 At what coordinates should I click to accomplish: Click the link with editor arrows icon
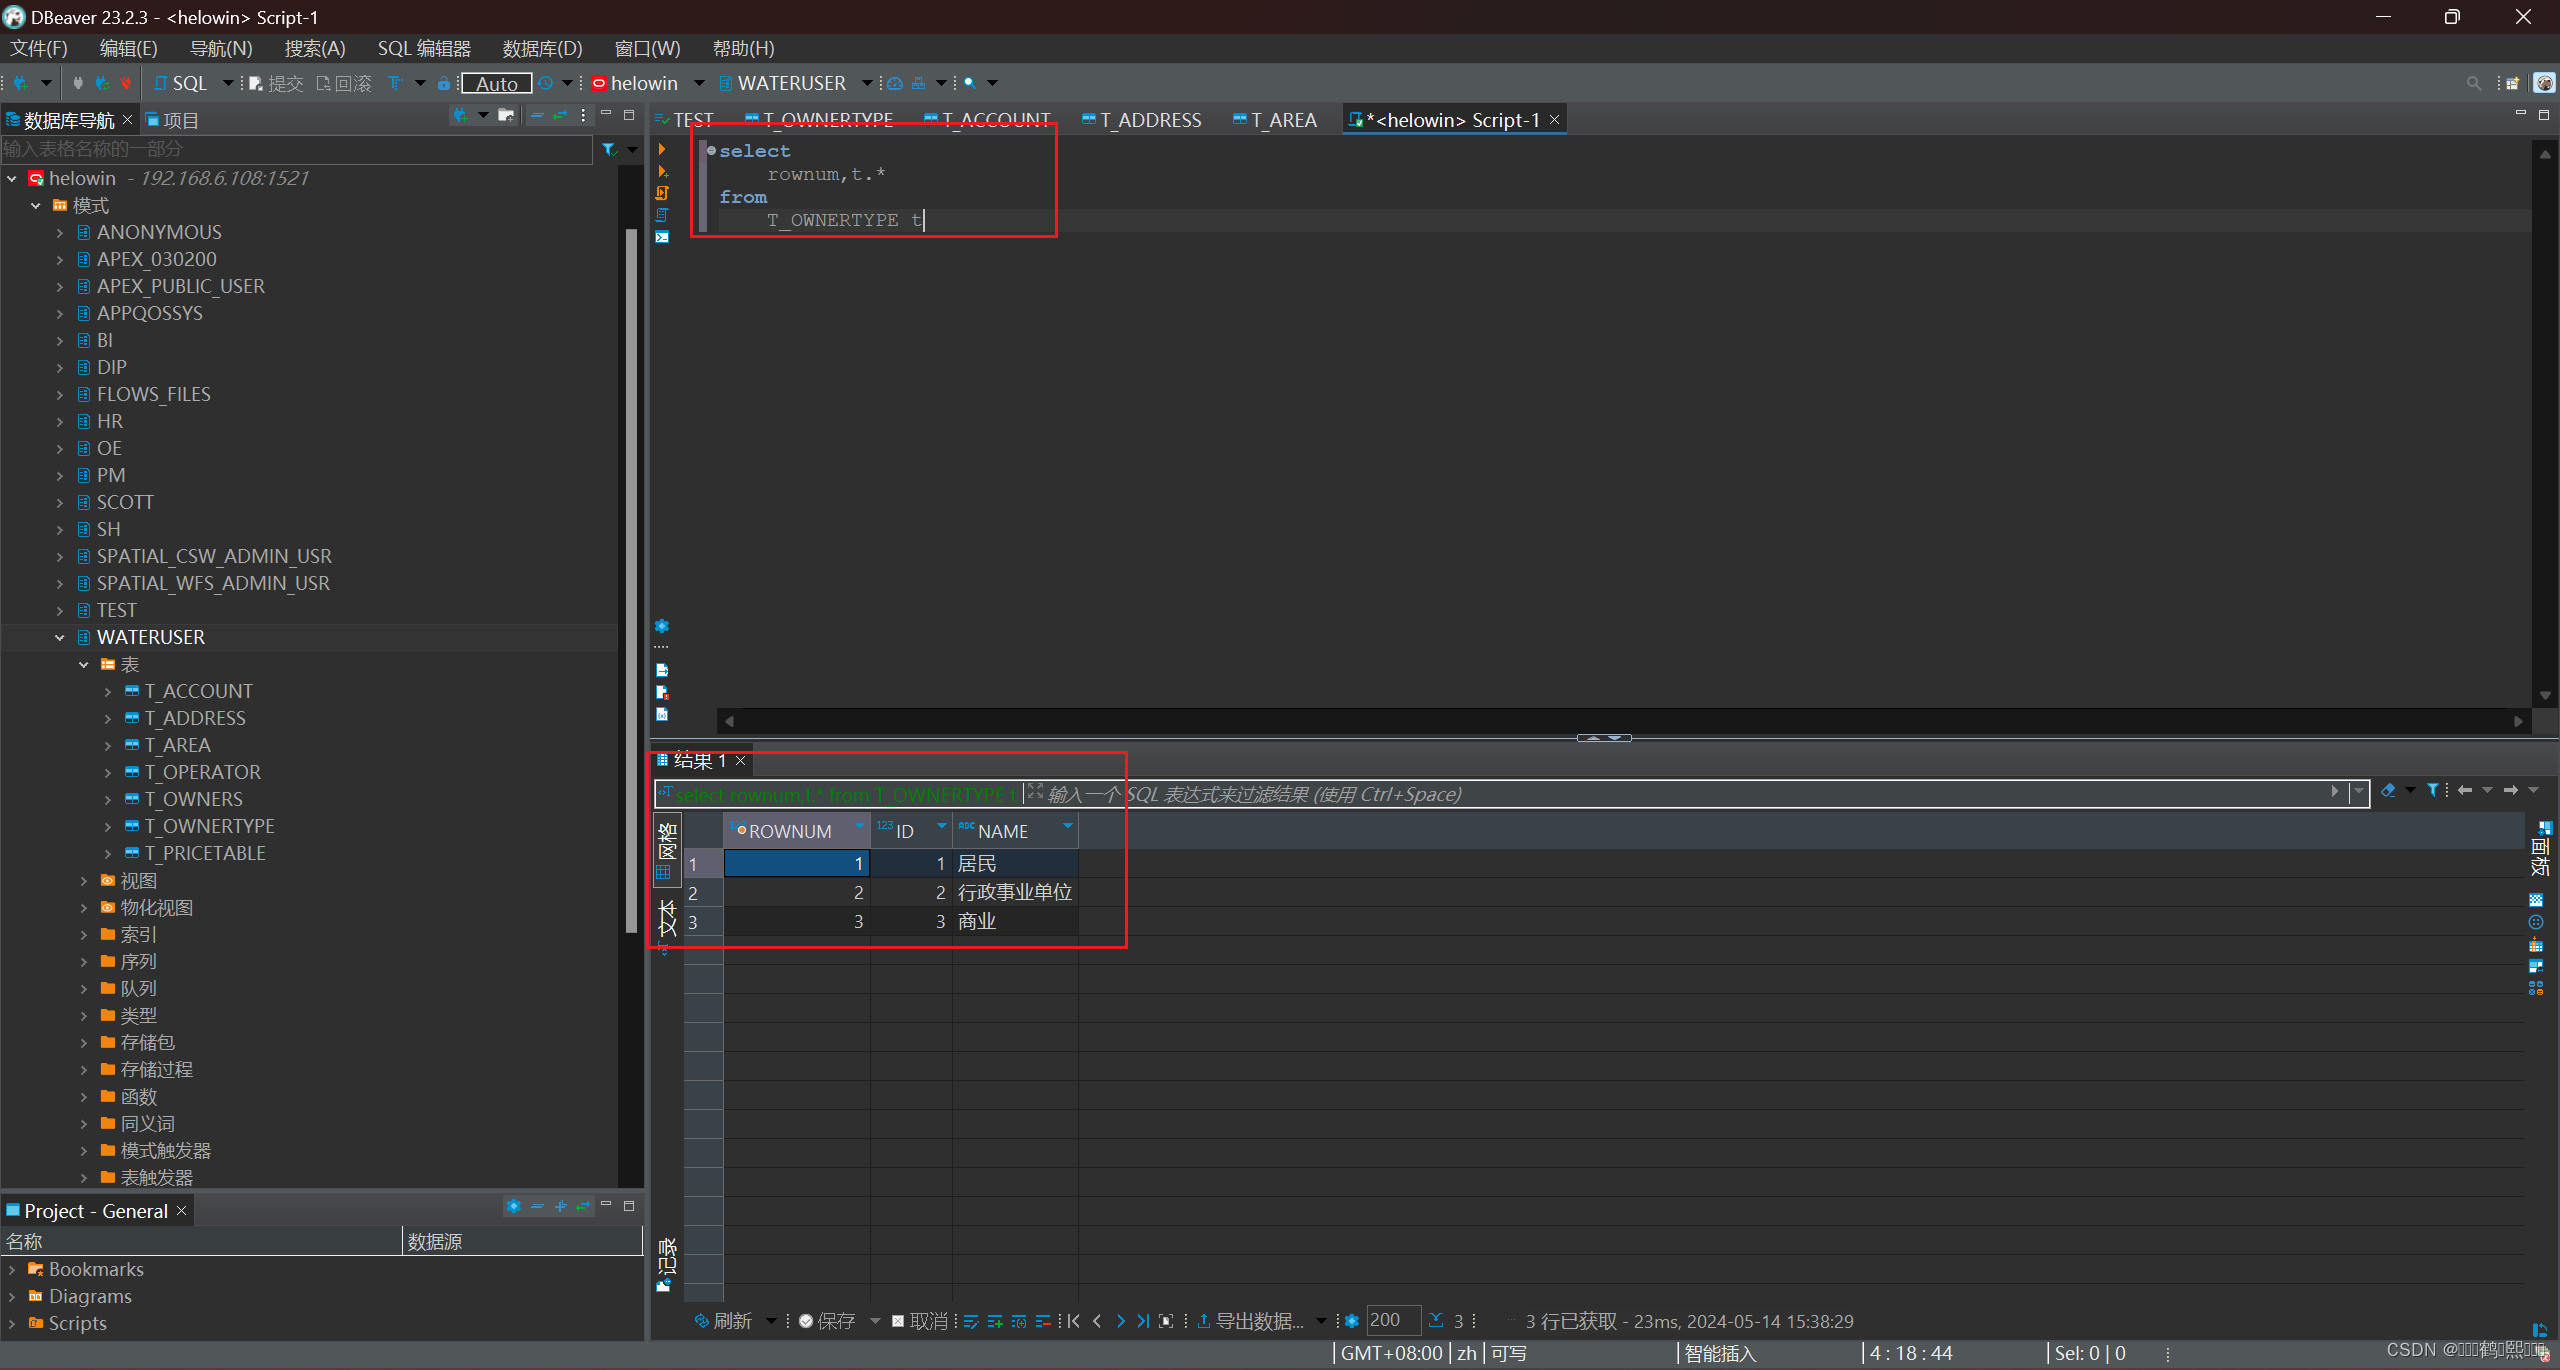pos(560,116)
